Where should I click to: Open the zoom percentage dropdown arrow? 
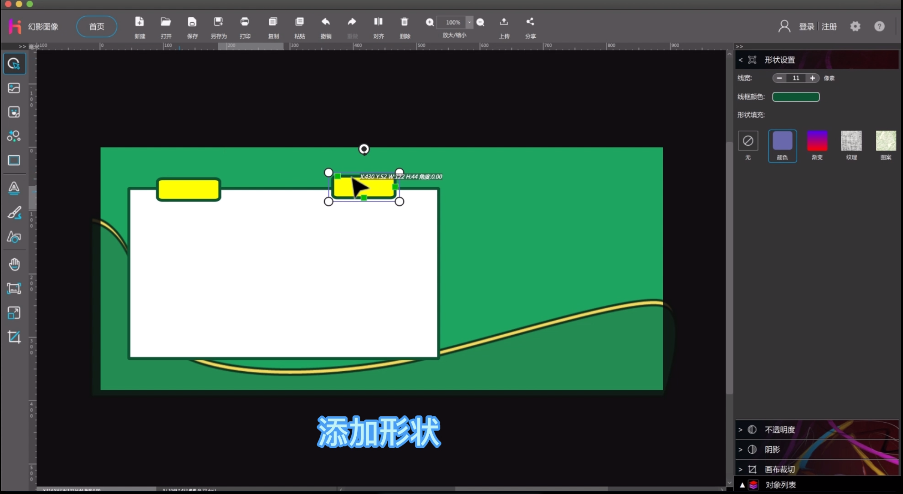(x=469, y=22)
